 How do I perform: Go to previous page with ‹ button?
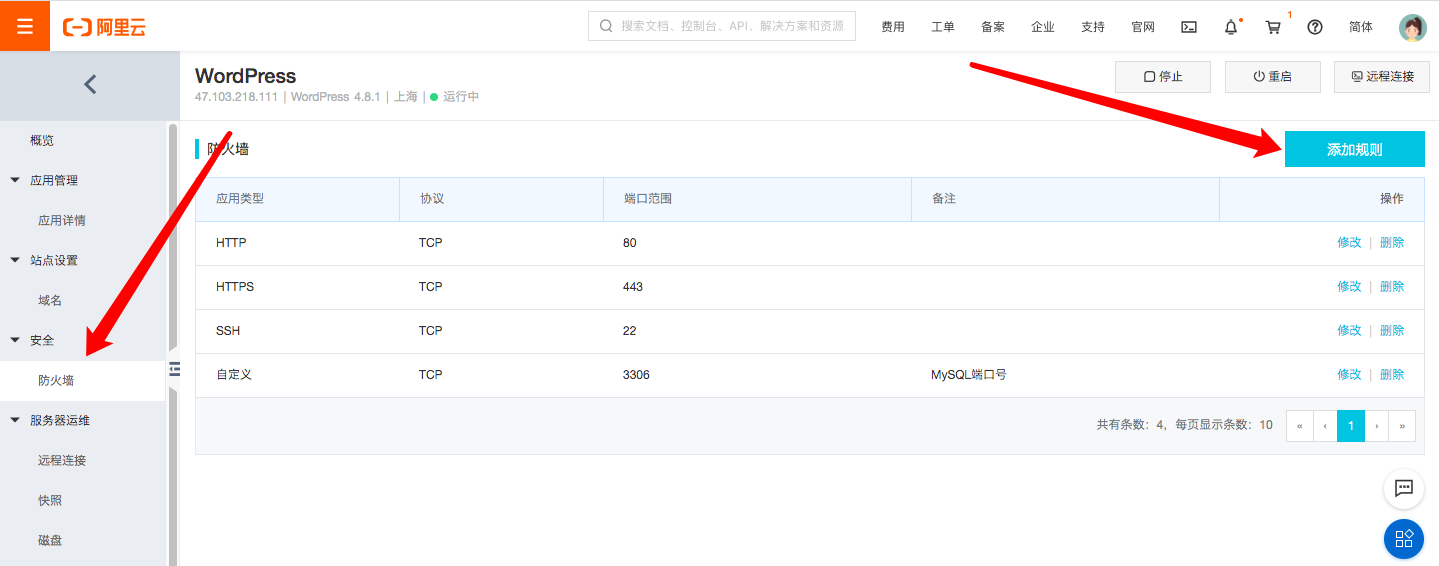tap(1325, 425)
